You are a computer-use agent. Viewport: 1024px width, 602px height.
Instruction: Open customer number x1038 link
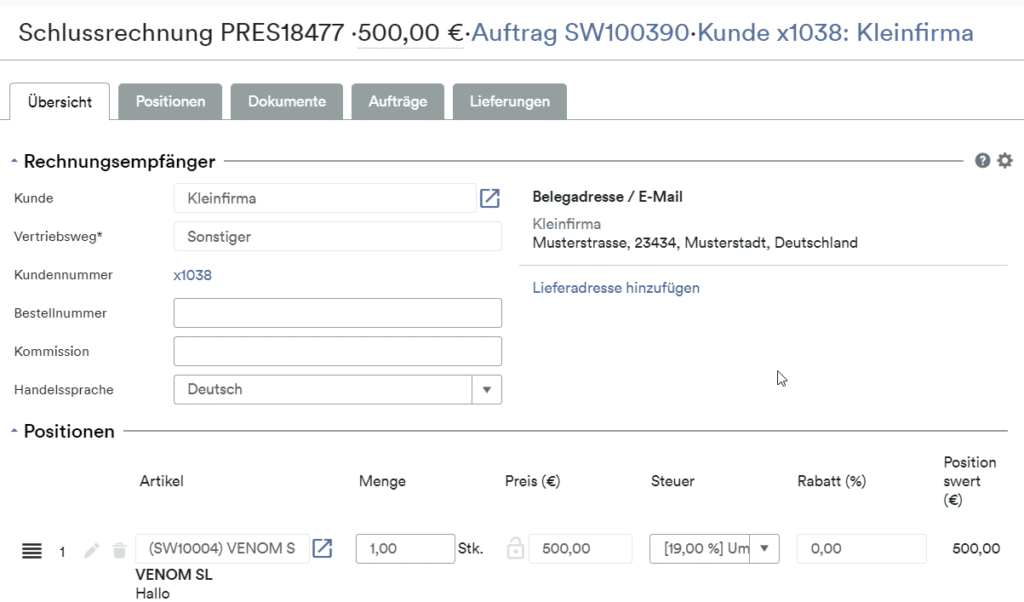pos(190,274)
